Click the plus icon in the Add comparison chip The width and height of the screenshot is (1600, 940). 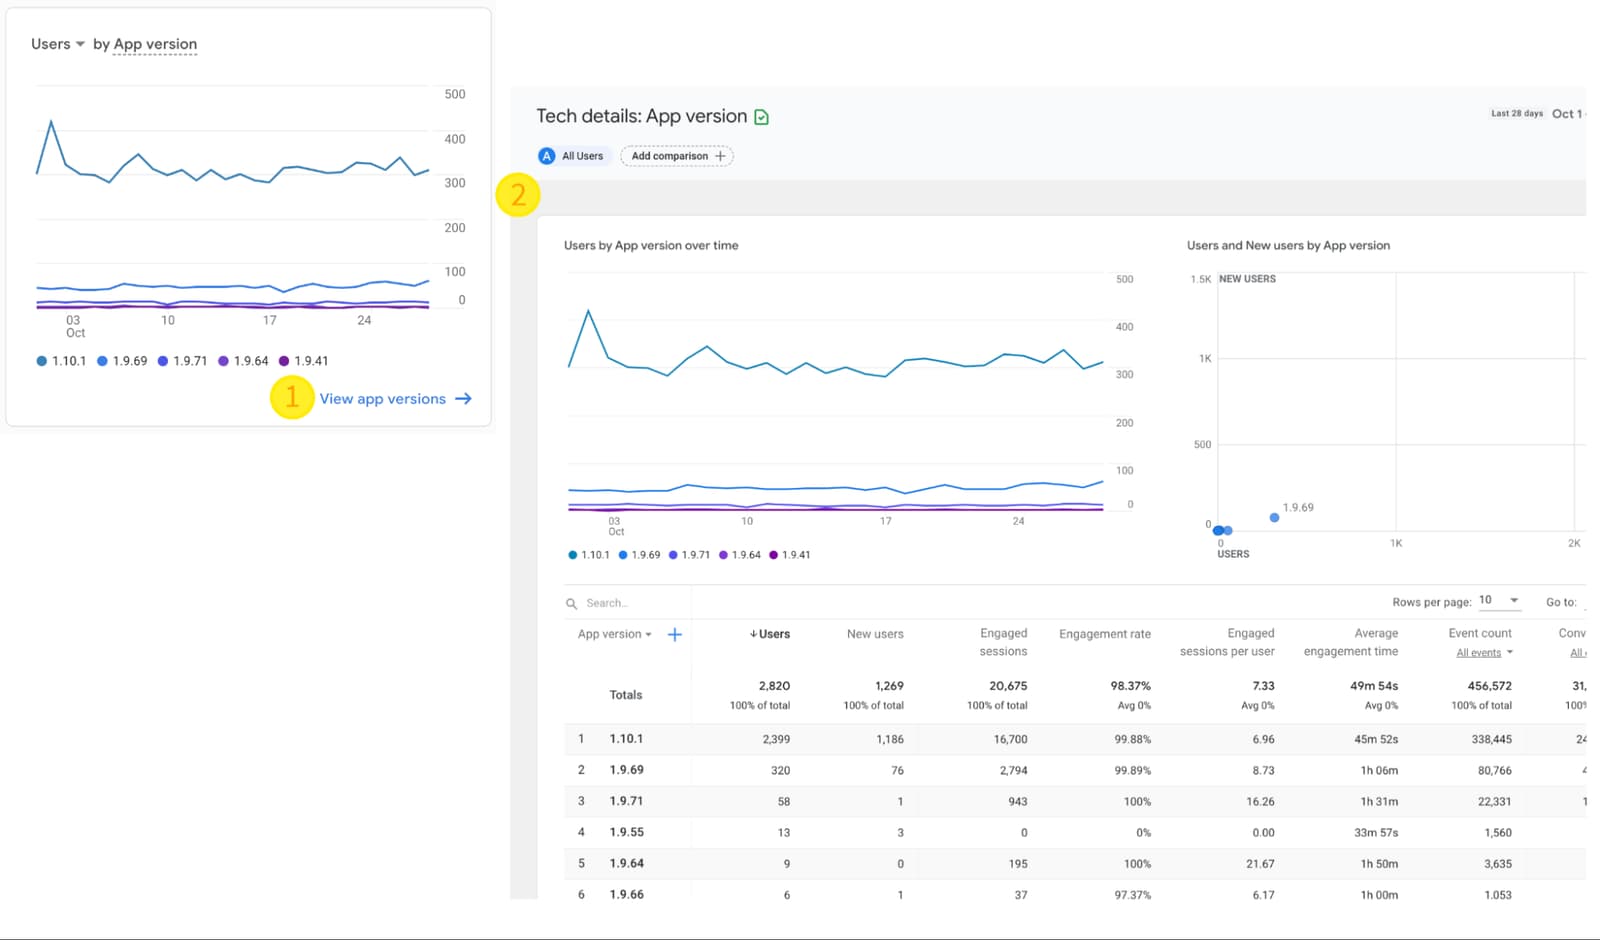click(720, 156)
